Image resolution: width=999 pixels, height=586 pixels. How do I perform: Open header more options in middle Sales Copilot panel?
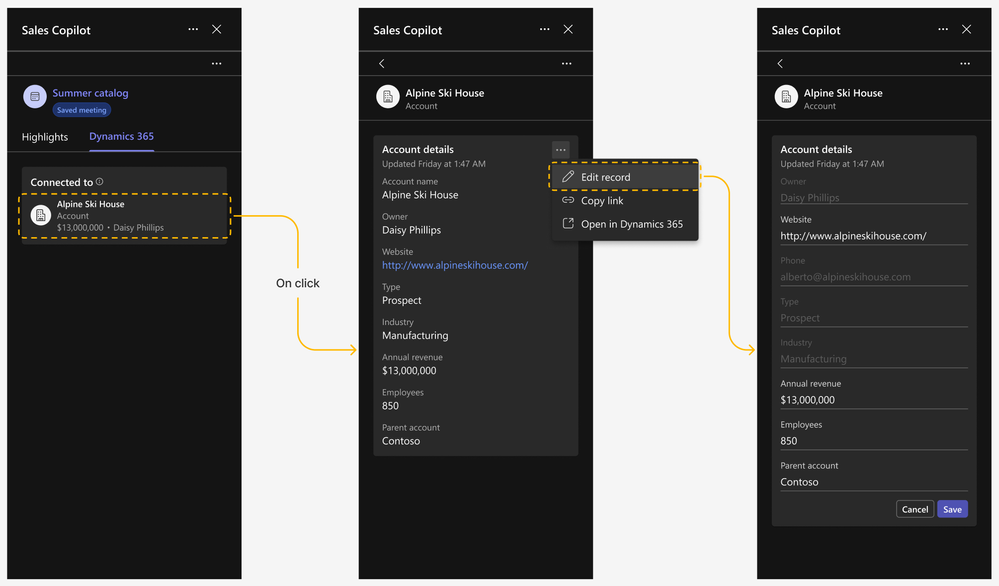point(545,29)
